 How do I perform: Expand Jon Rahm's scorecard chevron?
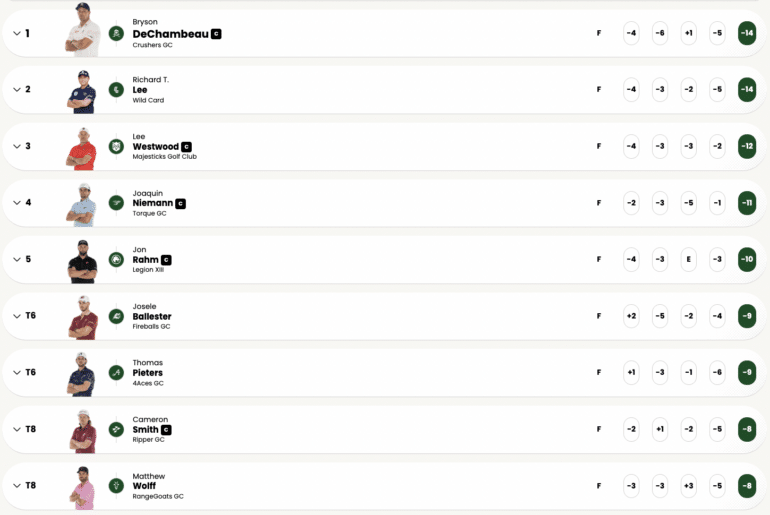(x=17, y=259)
